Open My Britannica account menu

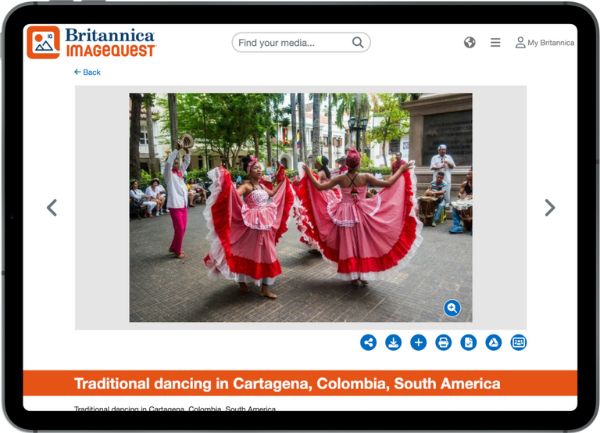(x=545, y=43)
